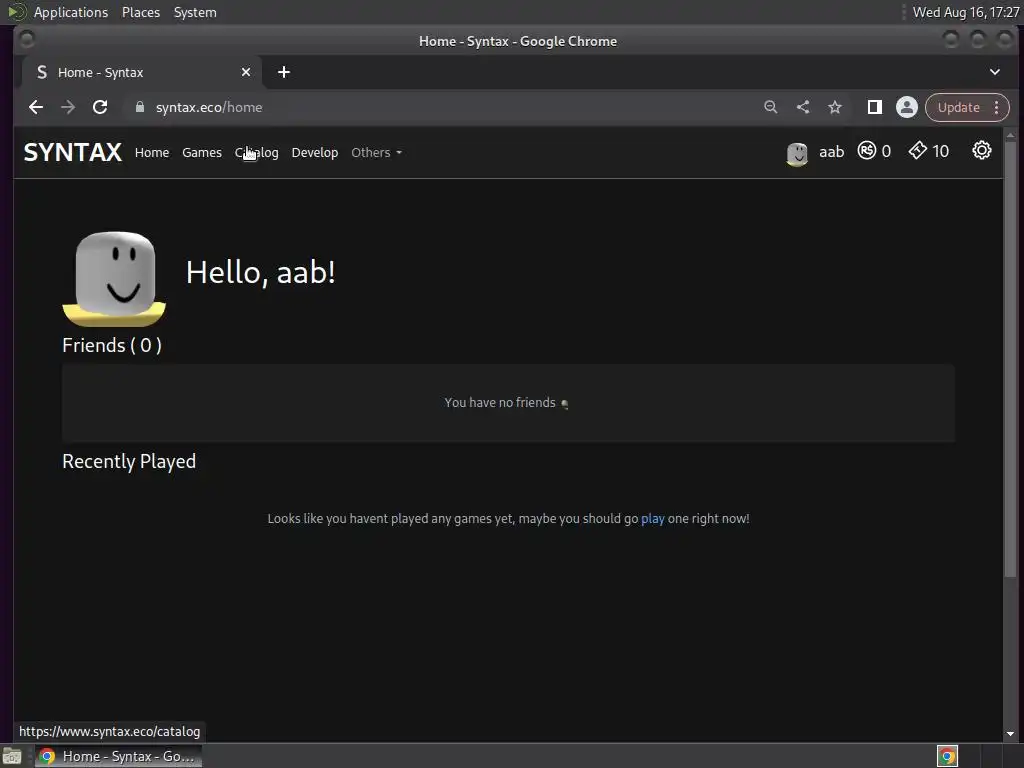Close the Home - Syntax tab
Image resolution: width=1024 pixels, height=768 pixels.
point(246,72)
